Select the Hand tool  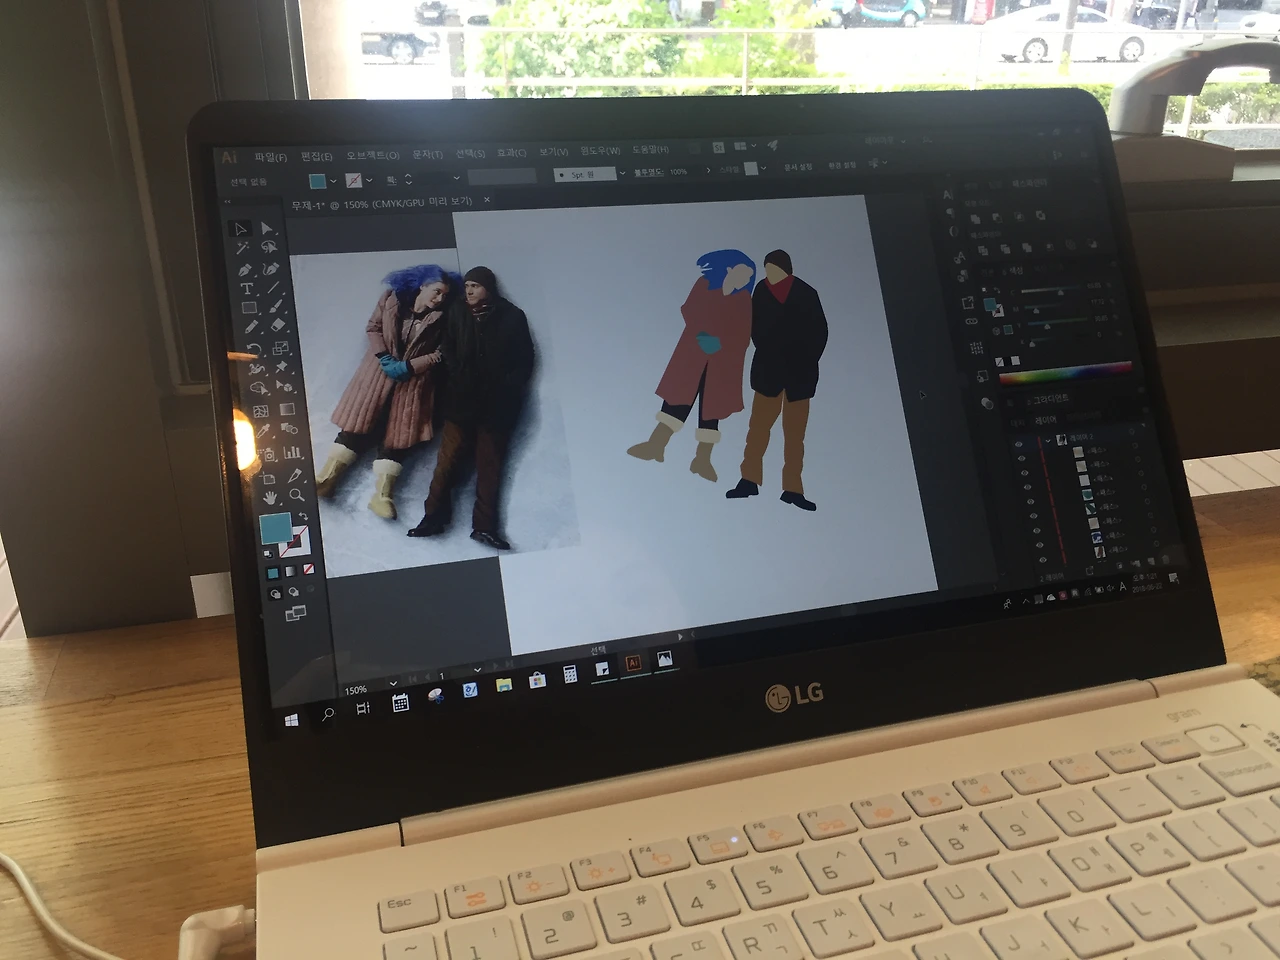[x=270, y=497]
